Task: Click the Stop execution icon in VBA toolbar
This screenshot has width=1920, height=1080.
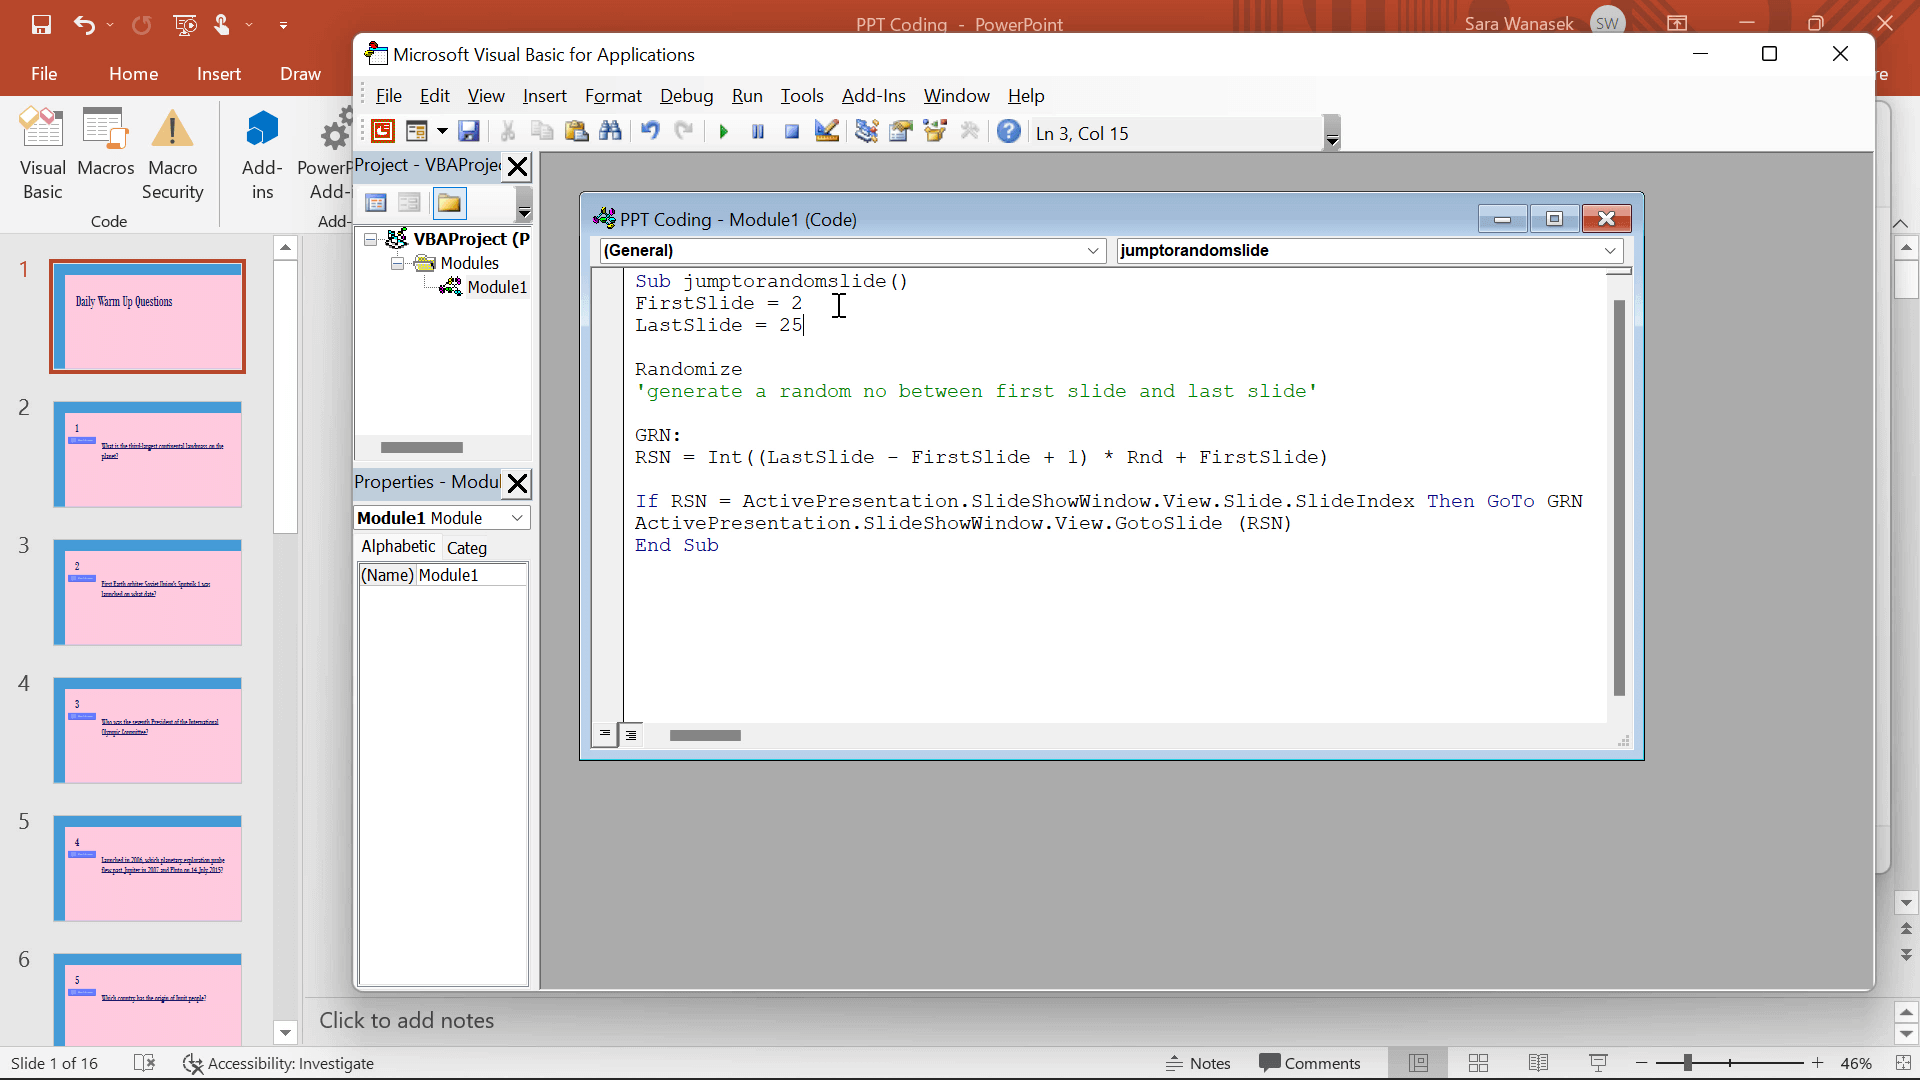Action: pyautogui.click(x=793, y=132)
